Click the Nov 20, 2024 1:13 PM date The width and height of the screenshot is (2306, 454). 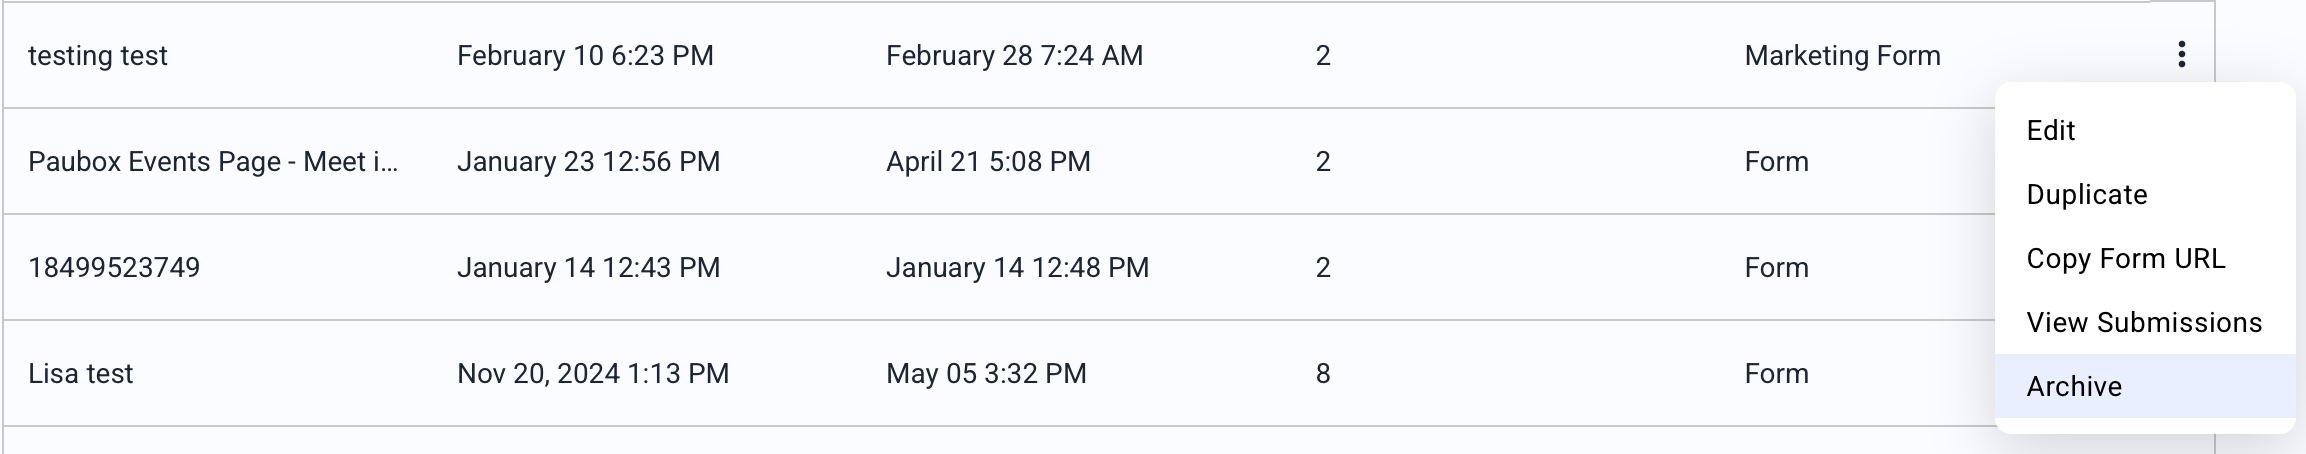pos(593,374)
